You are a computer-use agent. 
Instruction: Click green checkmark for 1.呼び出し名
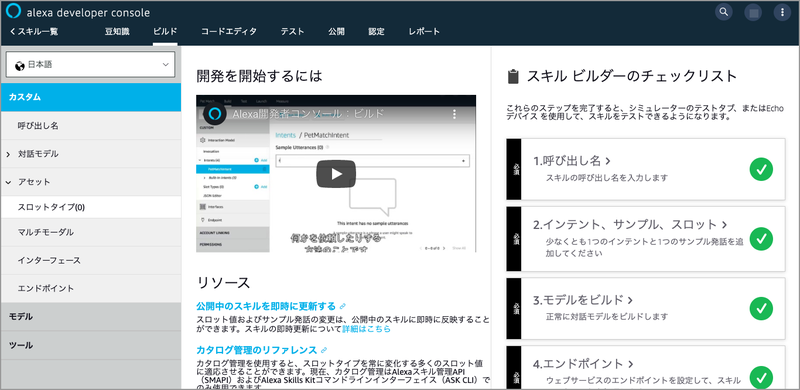[761, 169]
